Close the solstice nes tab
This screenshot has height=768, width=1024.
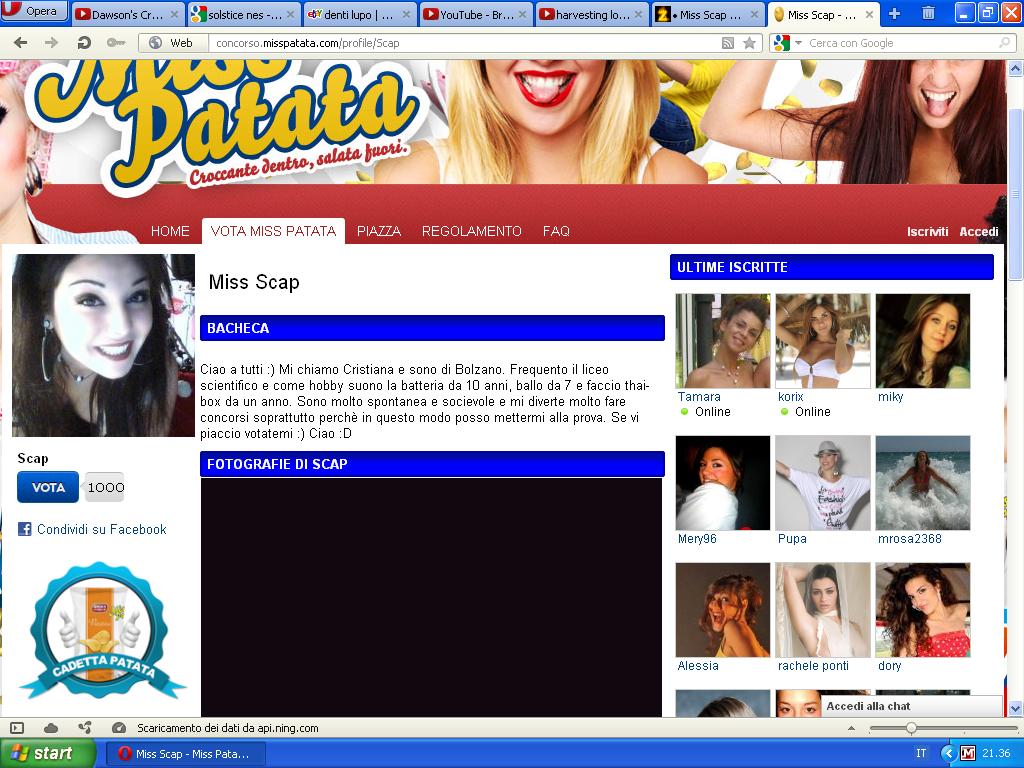coord(291,14)
